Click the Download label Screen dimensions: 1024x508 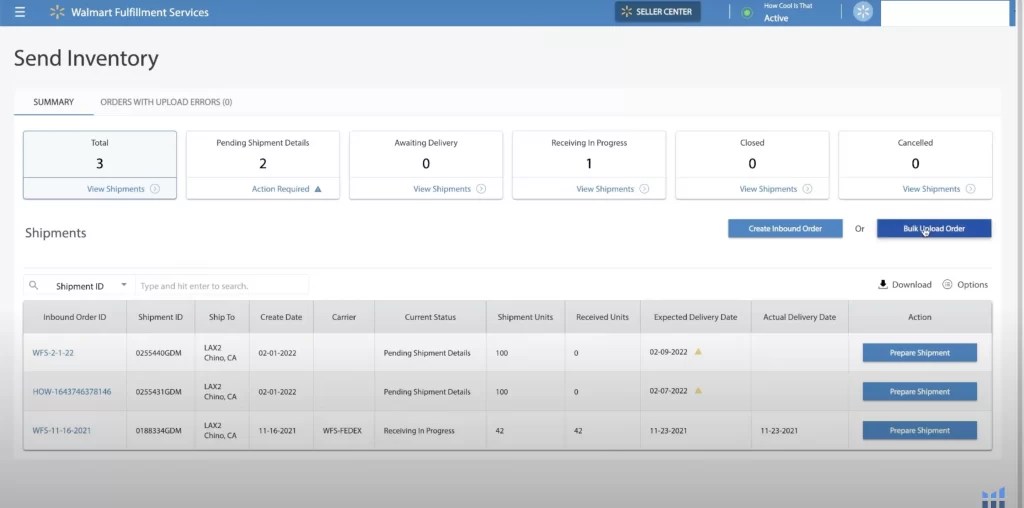coord(912,285)
